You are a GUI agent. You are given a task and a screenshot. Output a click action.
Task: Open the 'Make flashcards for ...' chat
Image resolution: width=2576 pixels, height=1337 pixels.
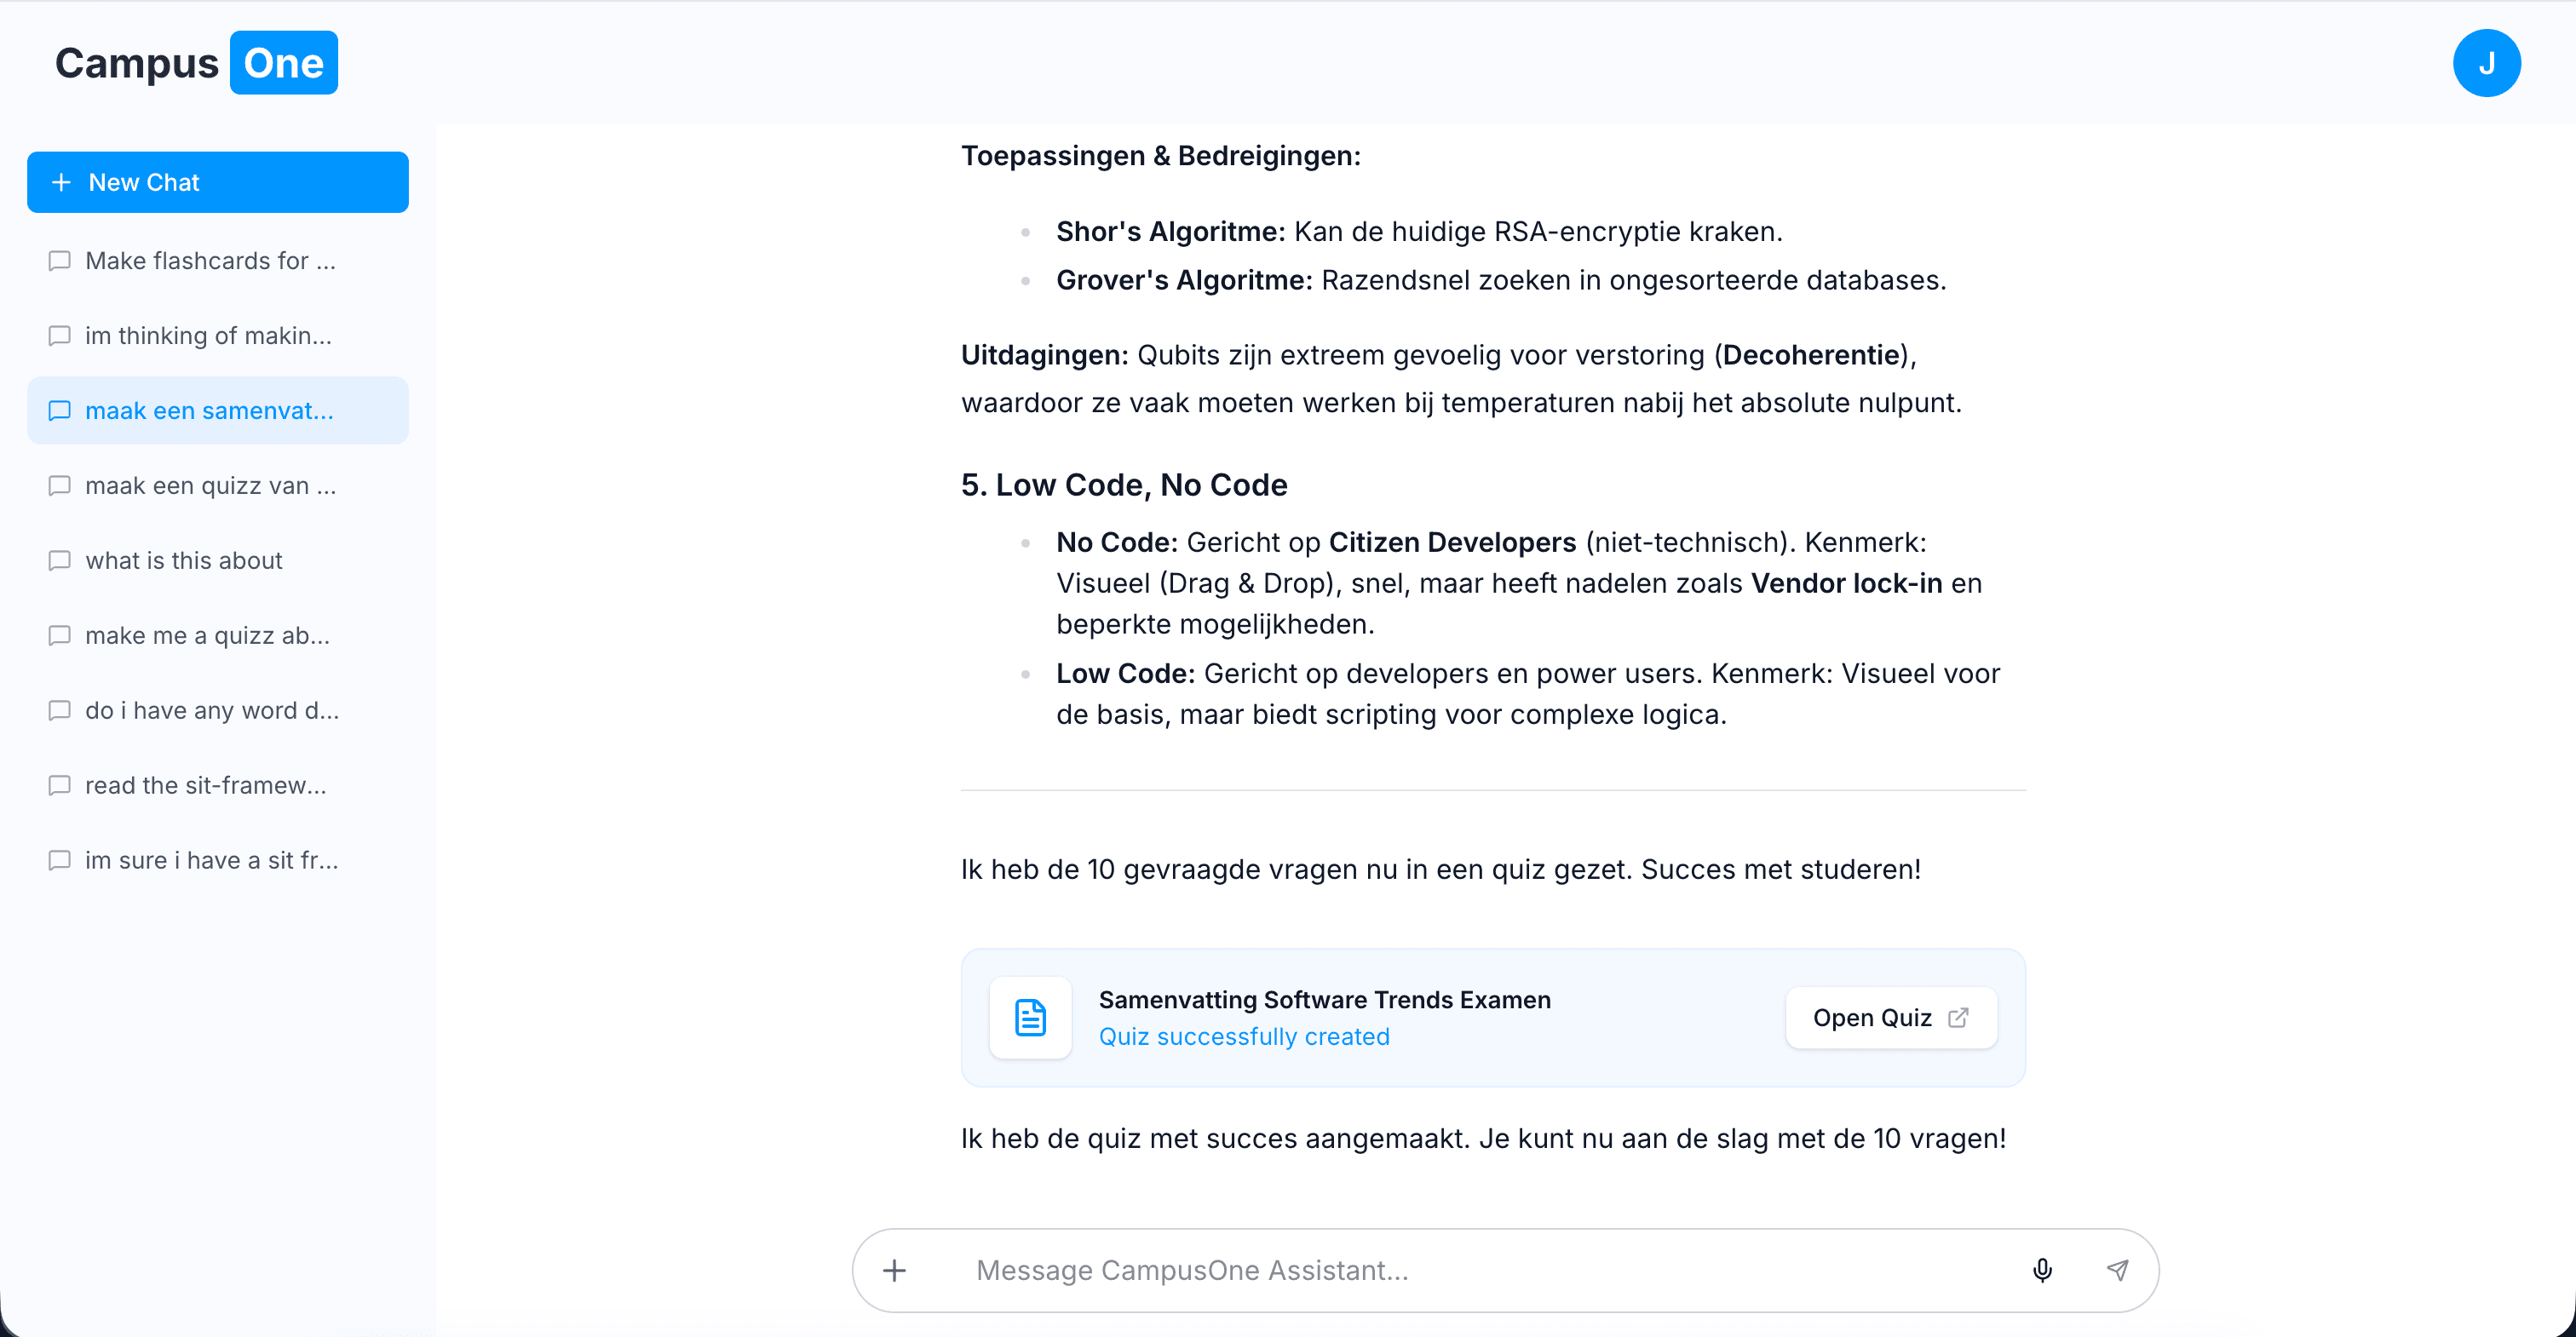click(x=210, y=261)
